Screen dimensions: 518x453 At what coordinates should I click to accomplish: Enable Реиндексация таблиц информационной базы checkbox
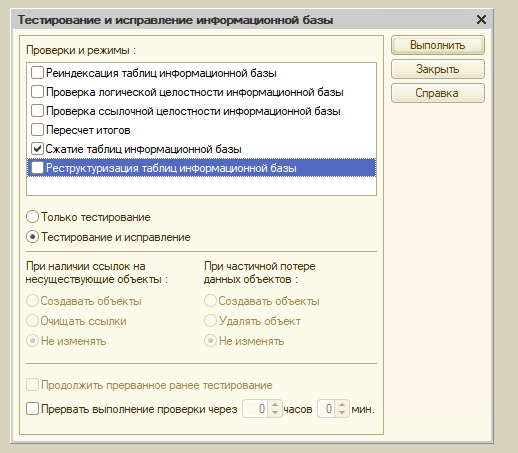tap(37, 73)
